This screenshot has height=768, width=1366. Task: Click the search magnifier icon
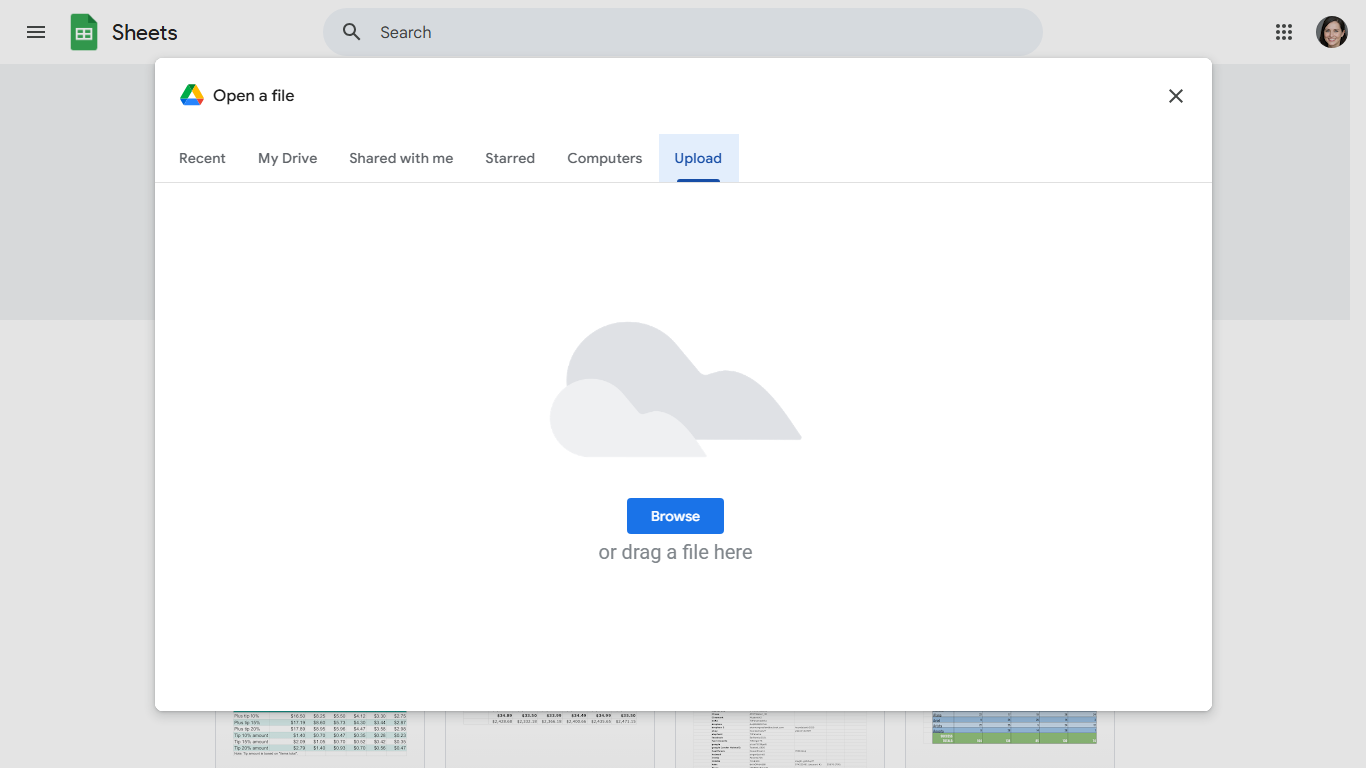pyautogui.click(x=351, y=31)
